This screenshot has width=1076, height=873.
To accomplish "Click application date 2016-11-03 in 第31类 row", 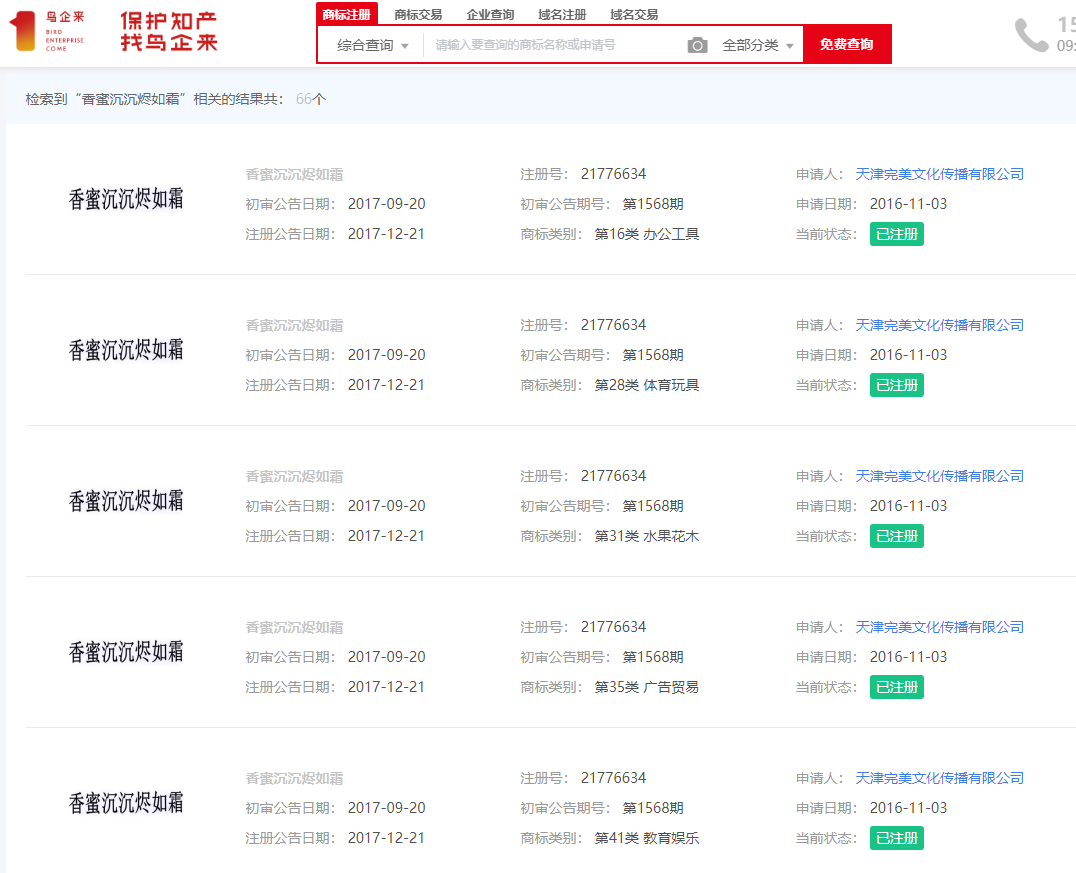I will click(x=909, y=506).
